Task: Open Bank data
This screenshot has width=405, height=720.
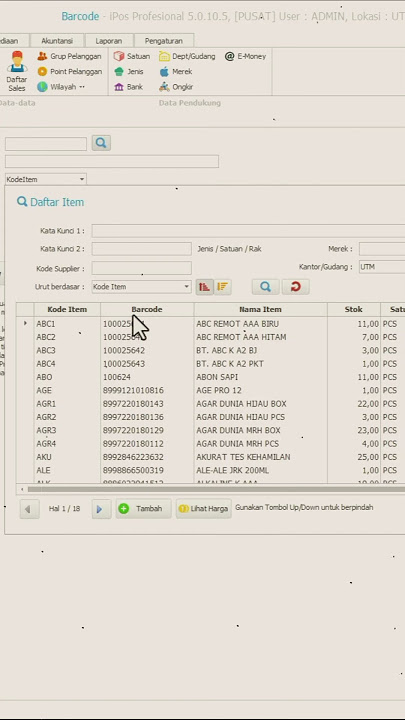Action: pyautogui.click(x=129, y=87)
